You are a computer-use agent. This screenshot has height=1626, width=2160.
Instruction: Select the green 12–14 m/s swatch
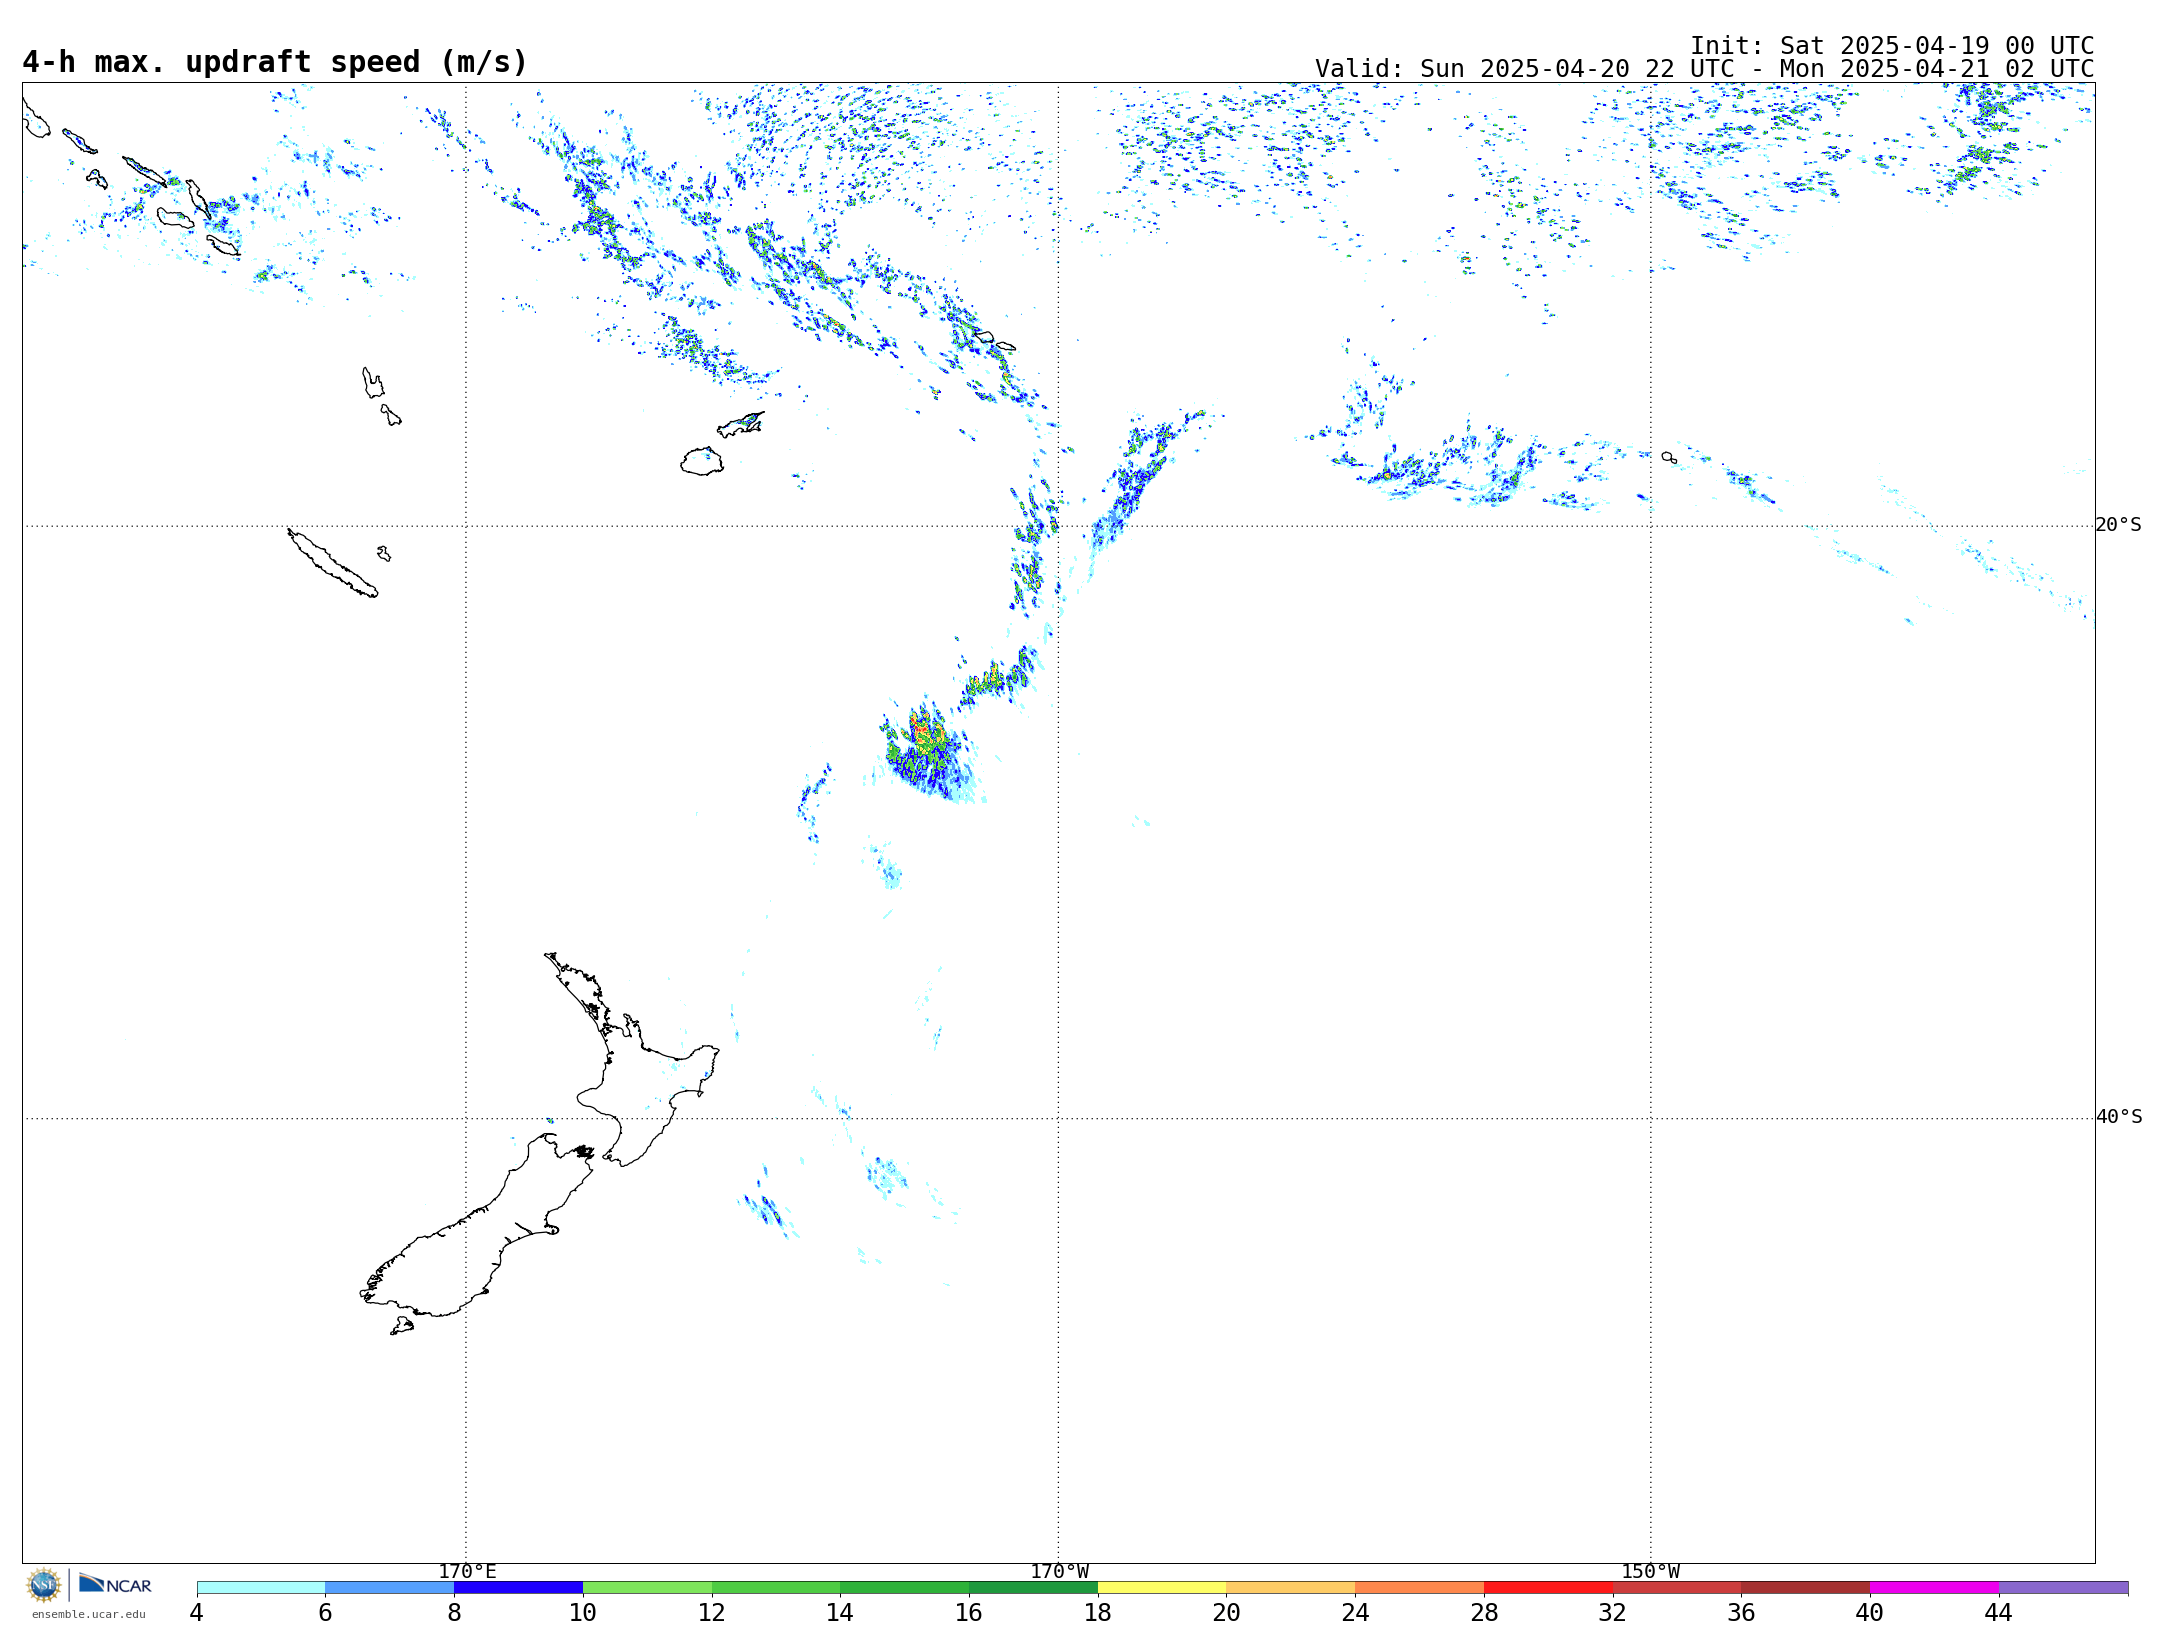(x=776, y=1587)
